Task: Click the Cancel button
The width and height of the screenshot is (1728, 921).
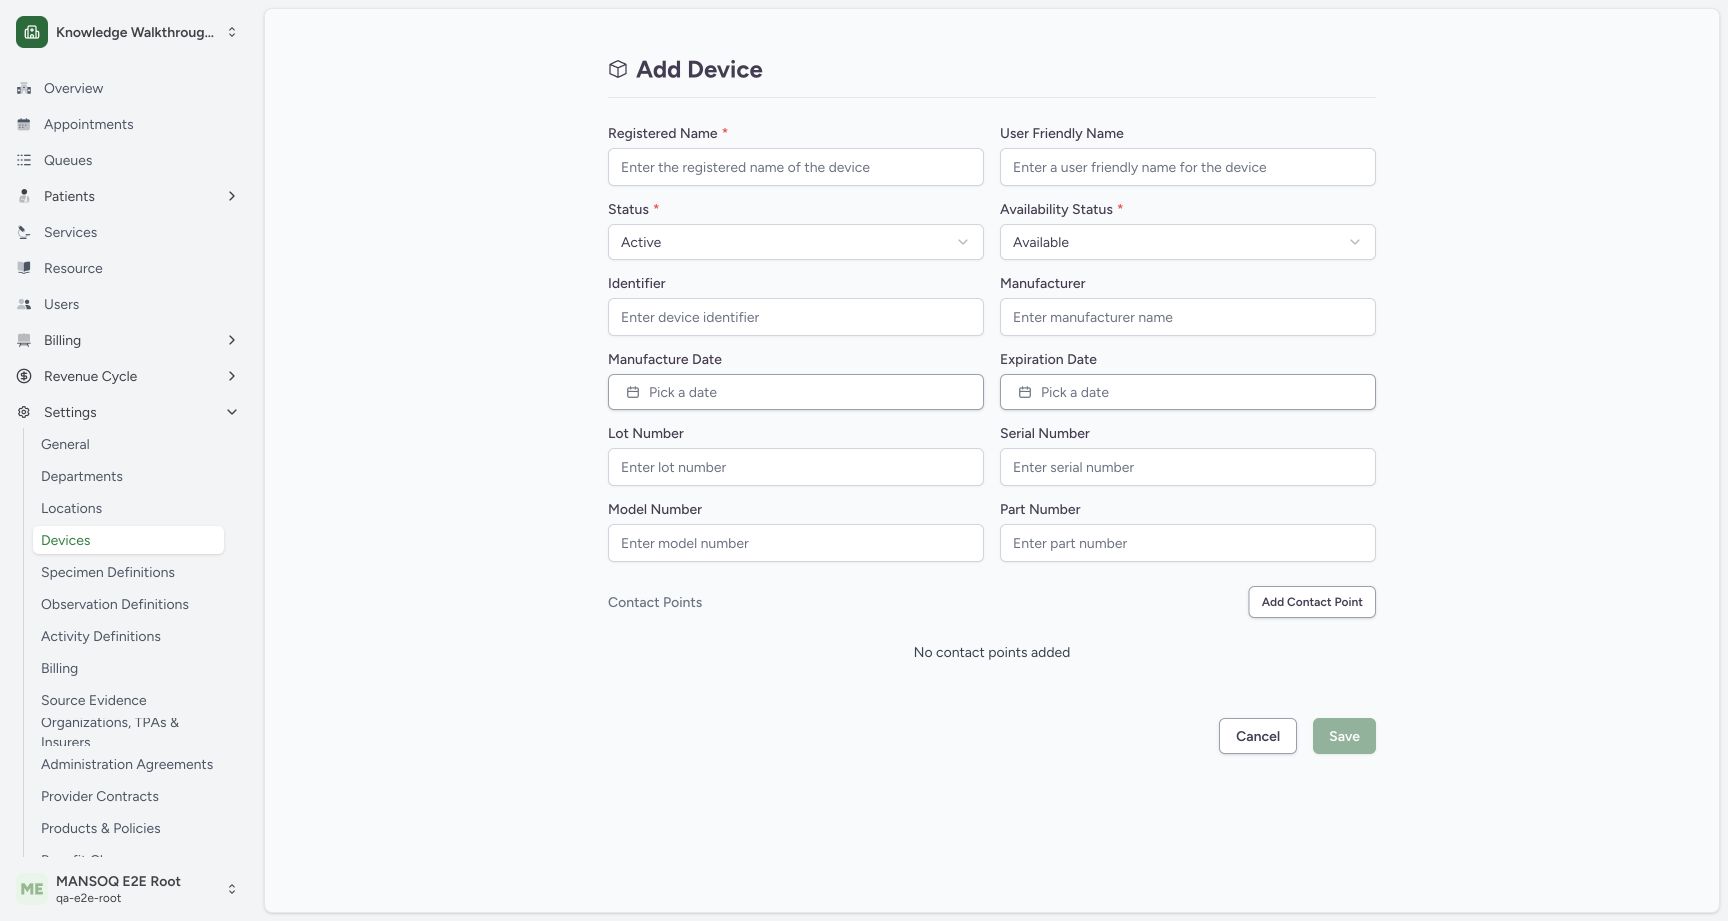Action: click(x=1258, y=736)
